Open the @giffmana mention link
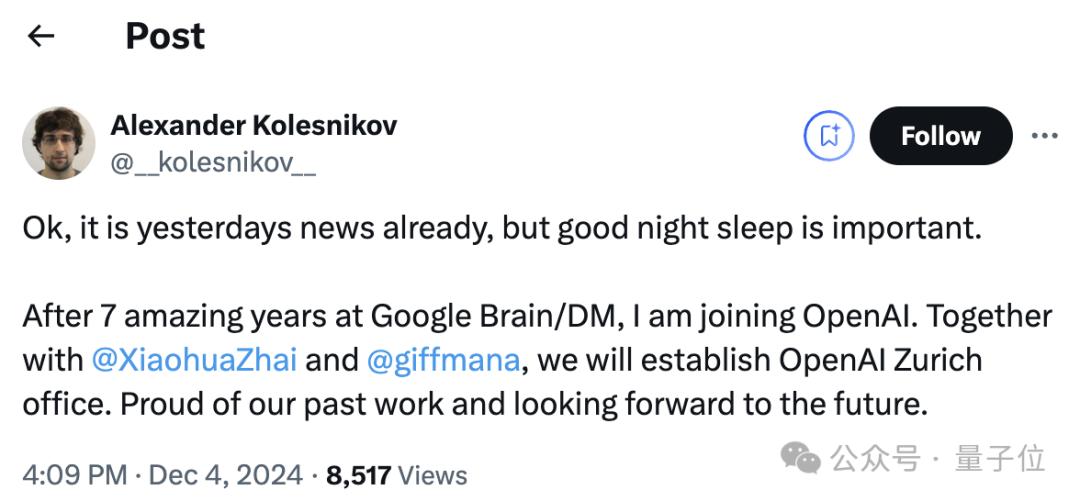The image size is (1080, 501). [444, 360]
